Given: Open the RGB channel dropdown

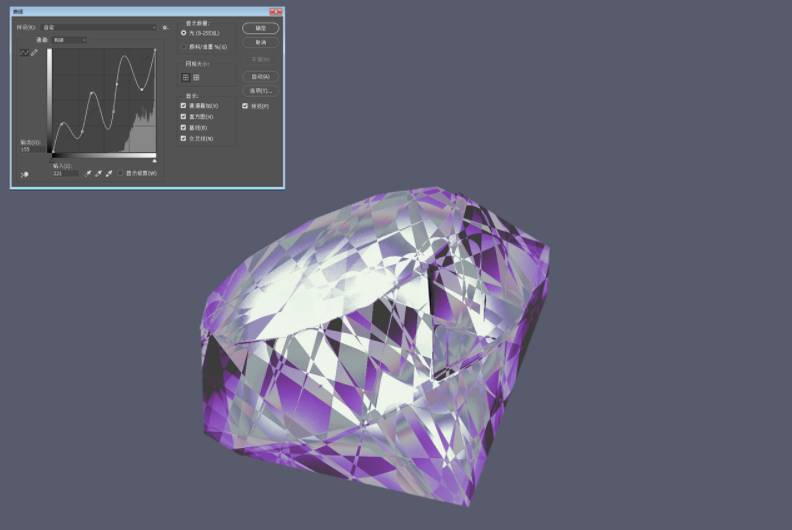Looking at the screenshot, I should click(68, 40).
